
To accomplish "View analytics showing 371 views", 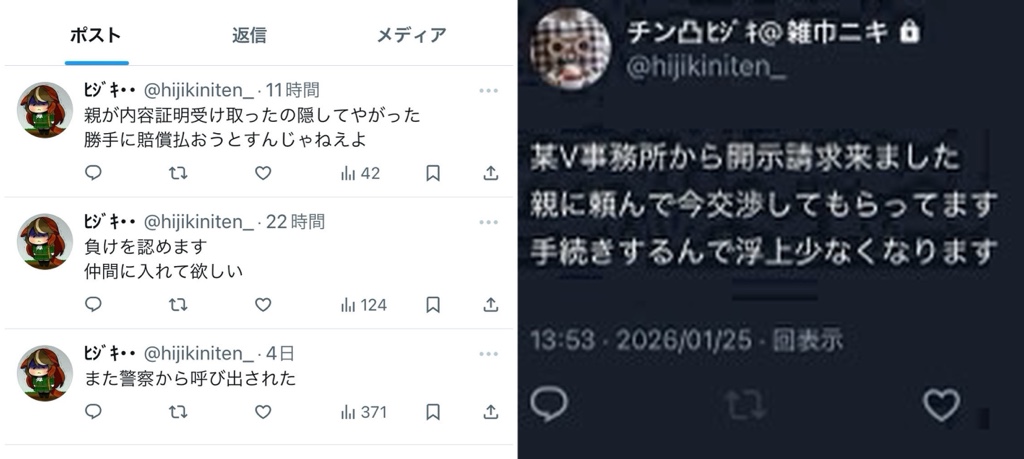I will tap(363, 412).
